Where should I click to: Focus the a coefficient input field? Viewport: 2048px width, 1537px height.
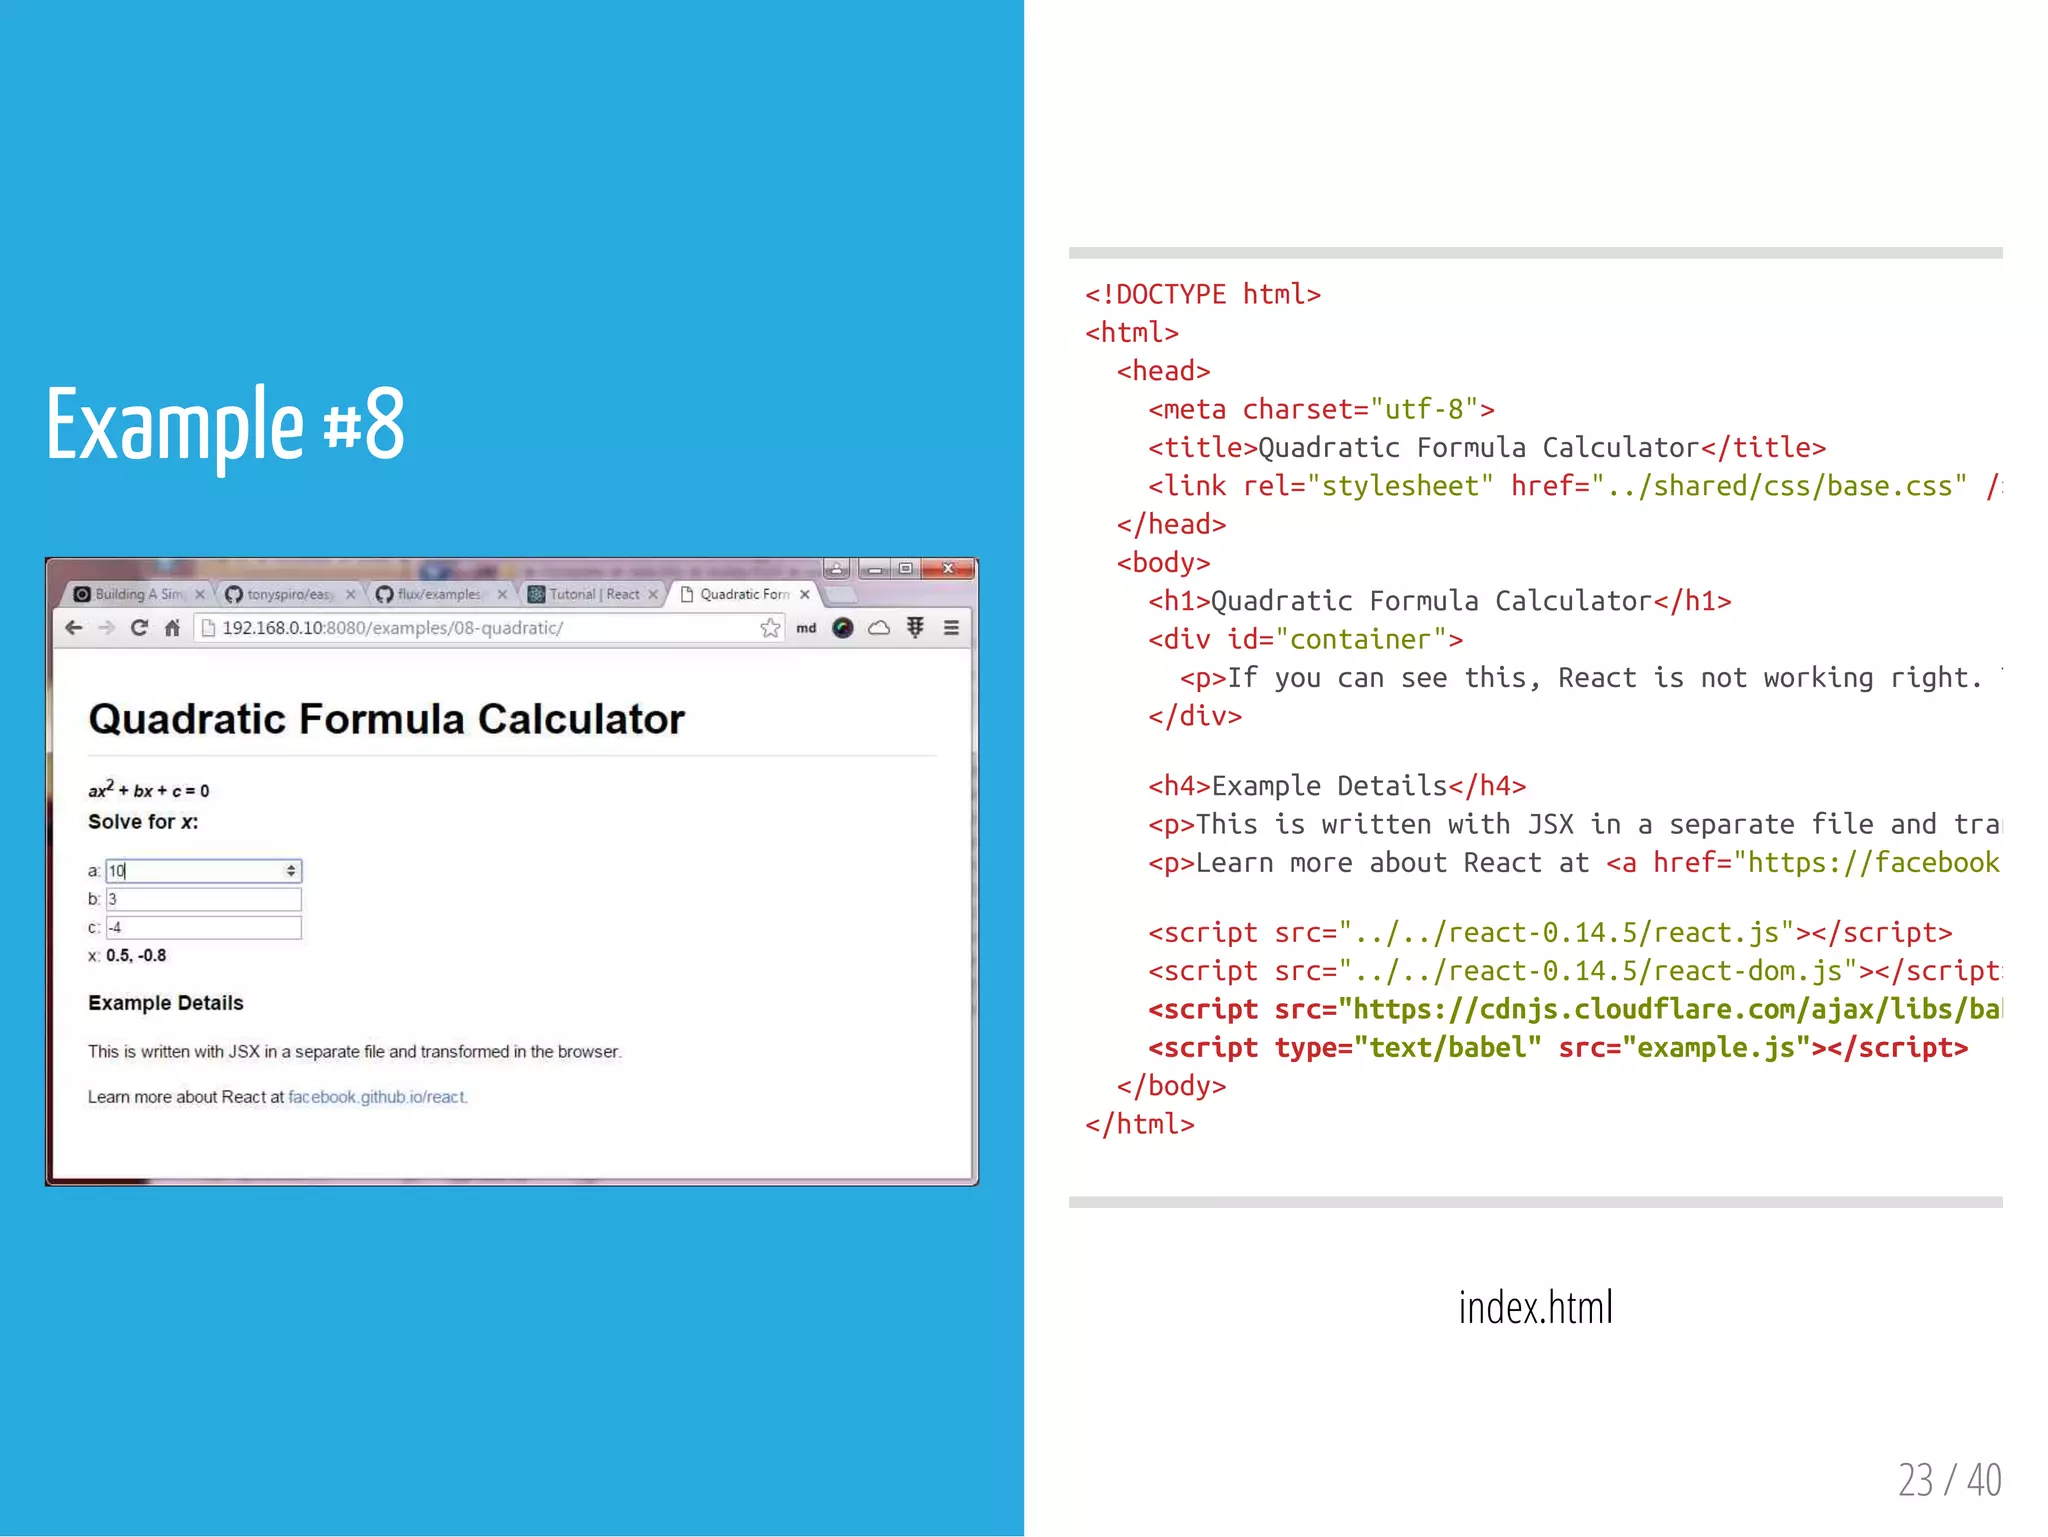(x=203, y=871)
